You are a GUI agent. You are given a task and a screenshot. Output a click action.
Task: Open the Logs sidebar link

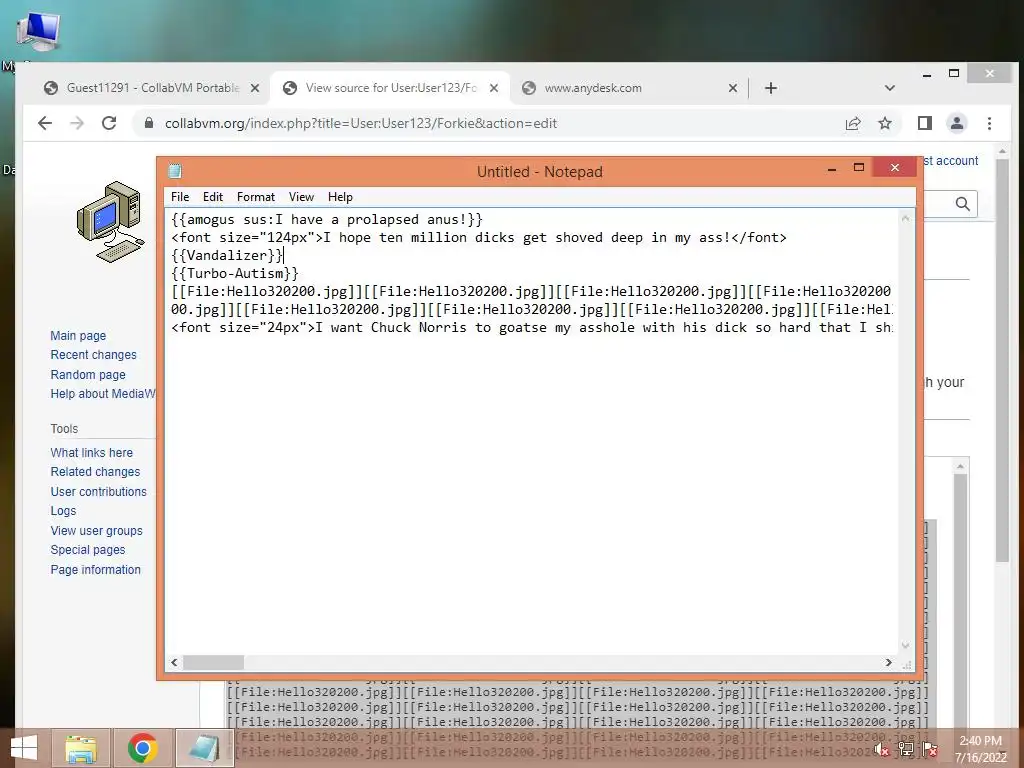click(x=63, y=511)
